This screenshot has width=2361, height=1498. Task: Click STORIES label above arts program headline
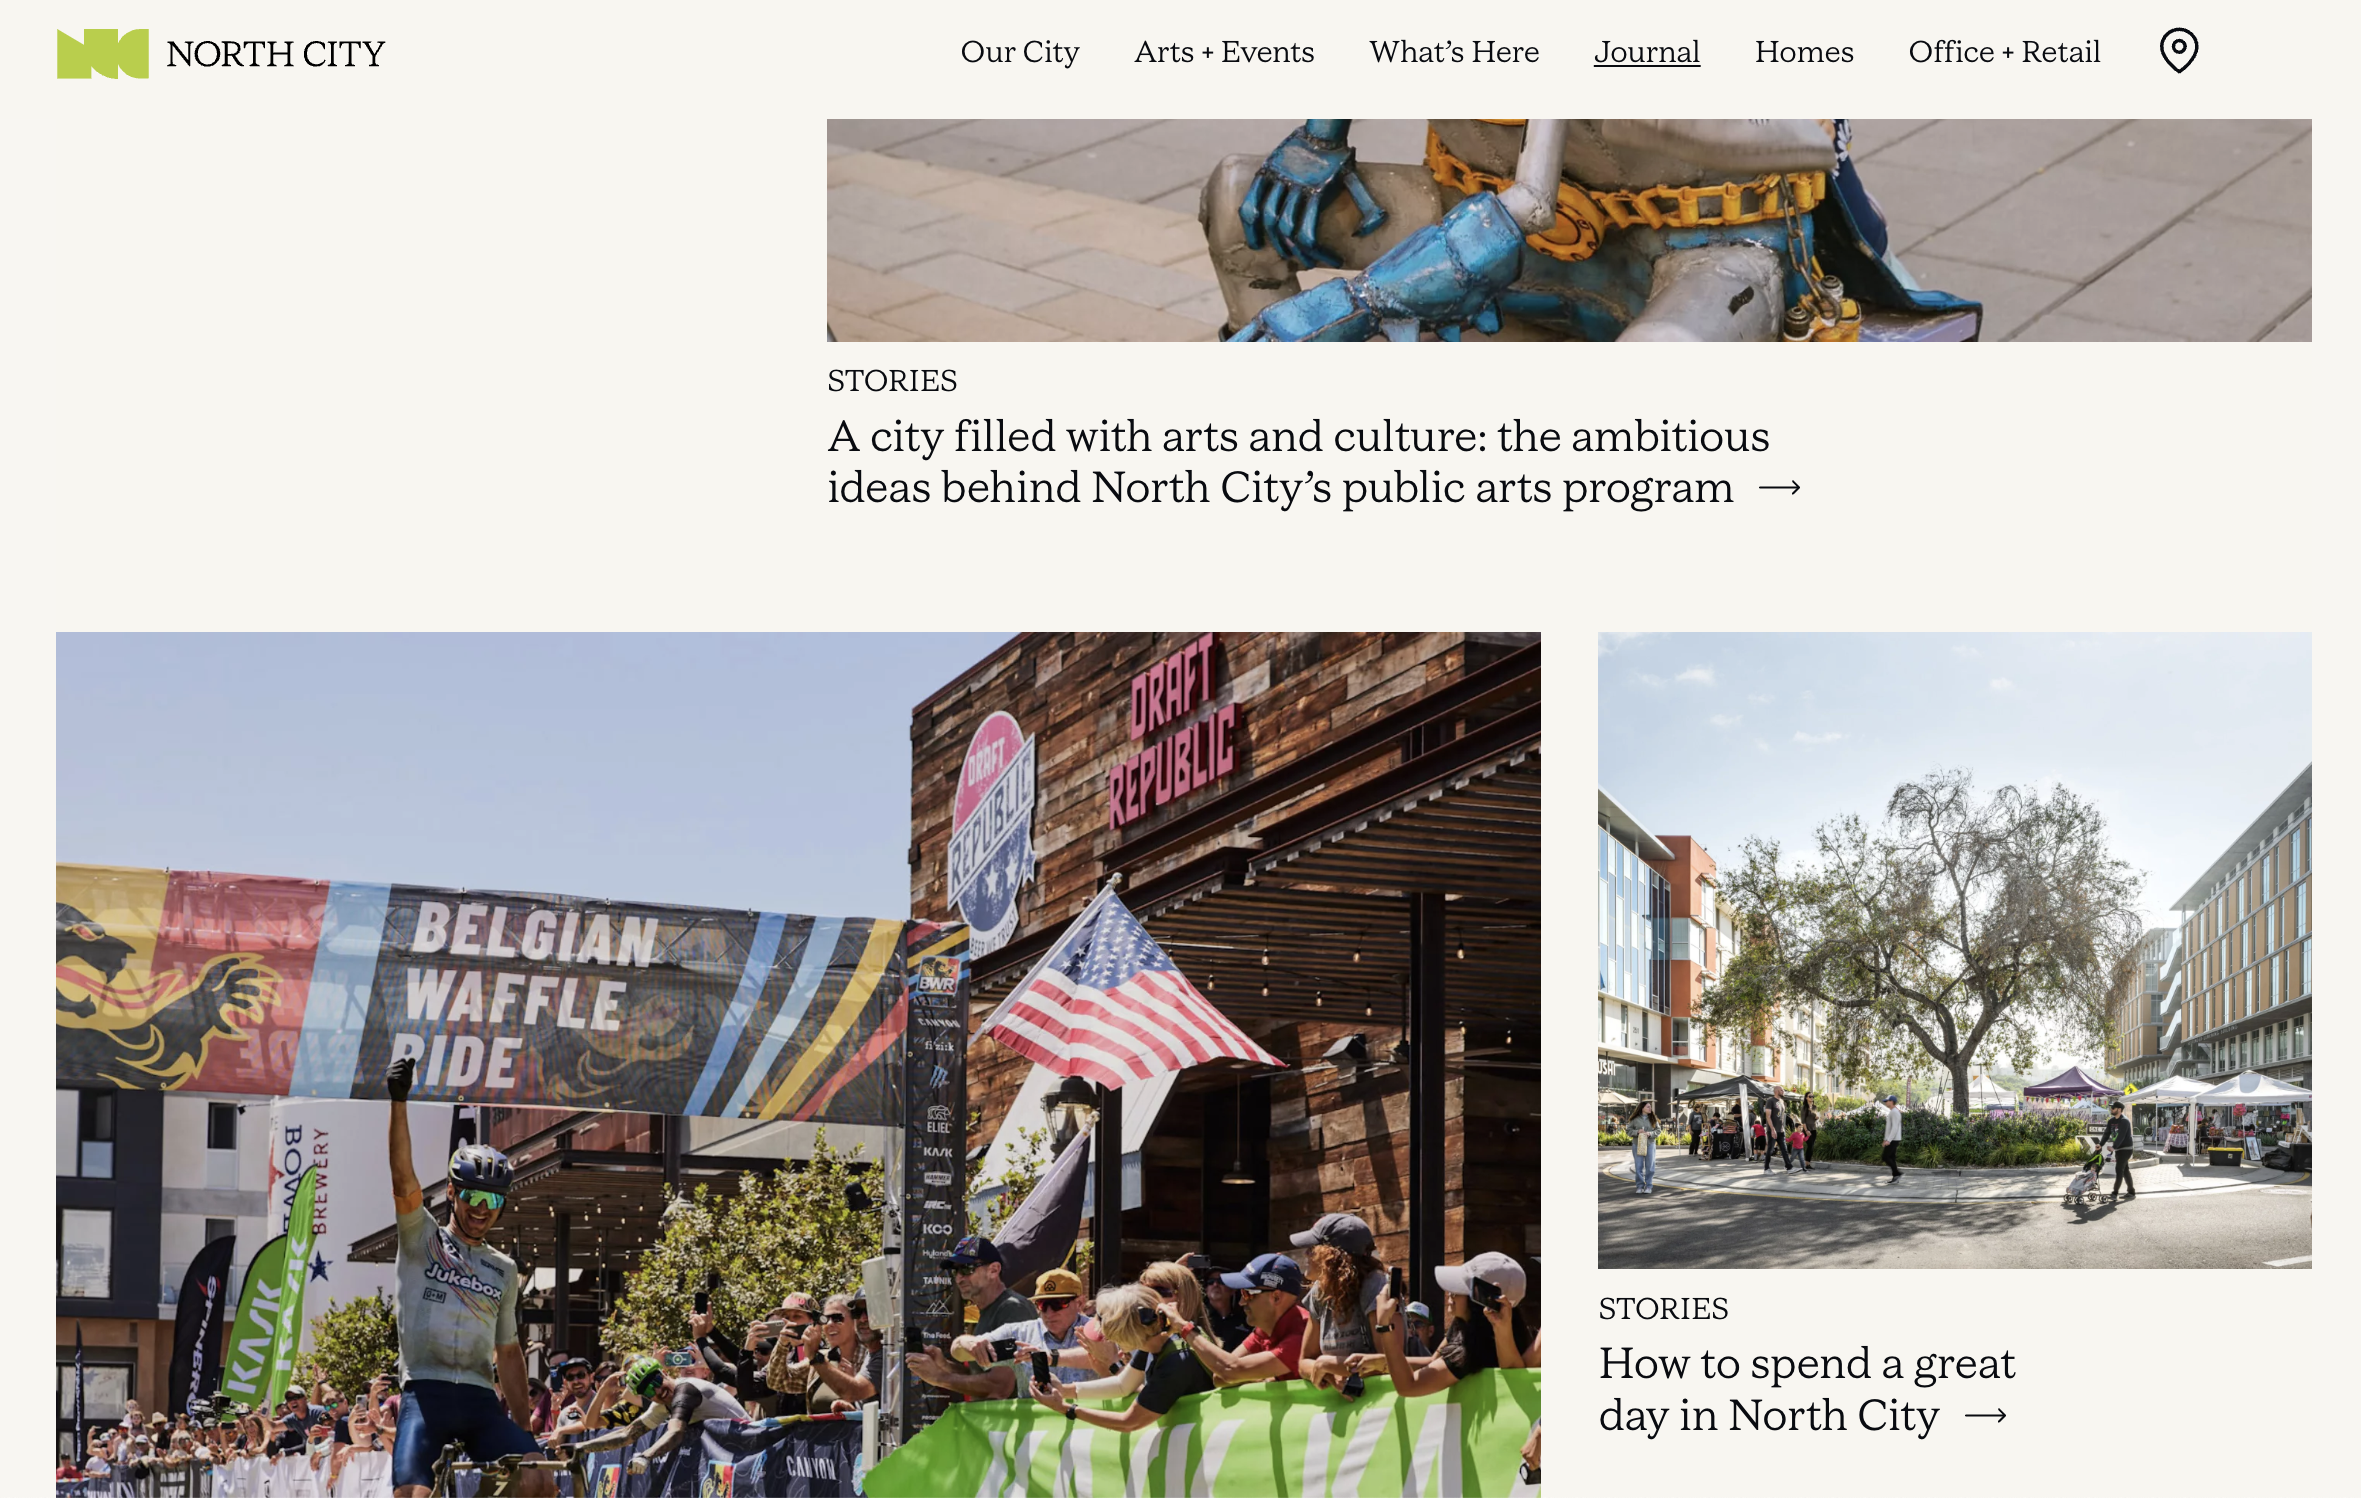pos(891,381)
